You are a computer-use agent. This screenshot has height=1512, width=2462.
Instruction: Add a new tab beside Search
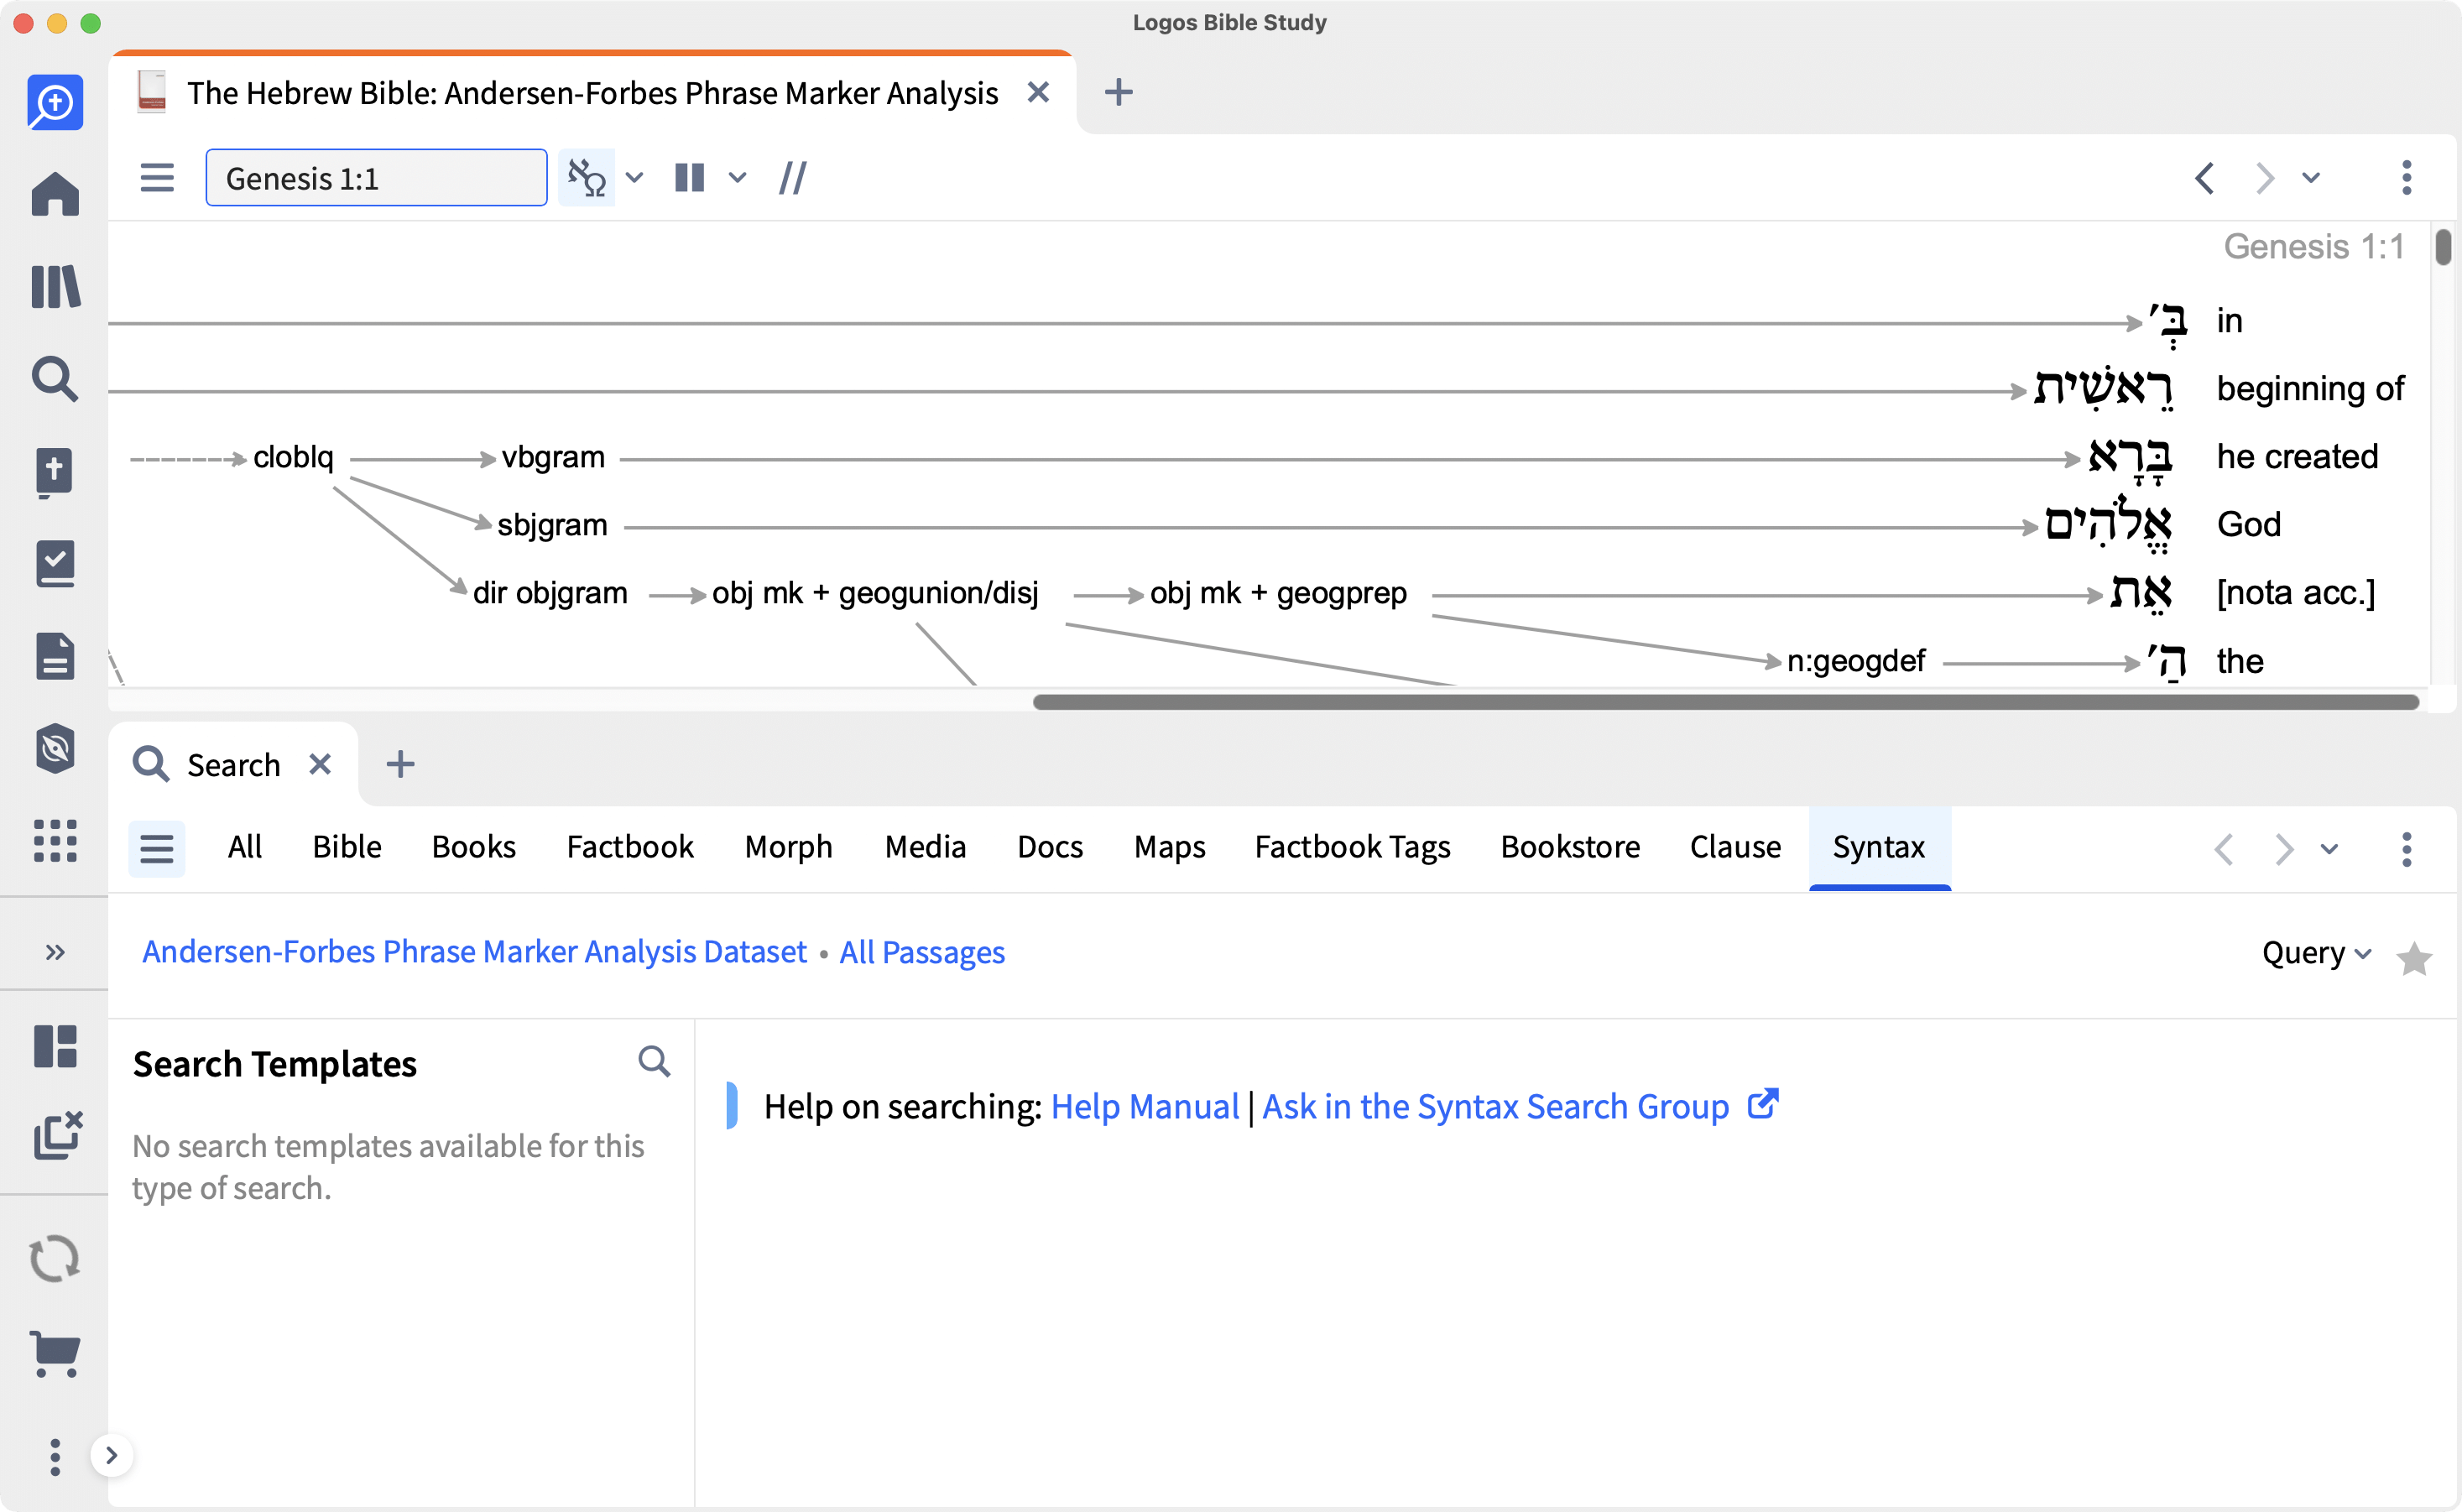click(400, 764)
